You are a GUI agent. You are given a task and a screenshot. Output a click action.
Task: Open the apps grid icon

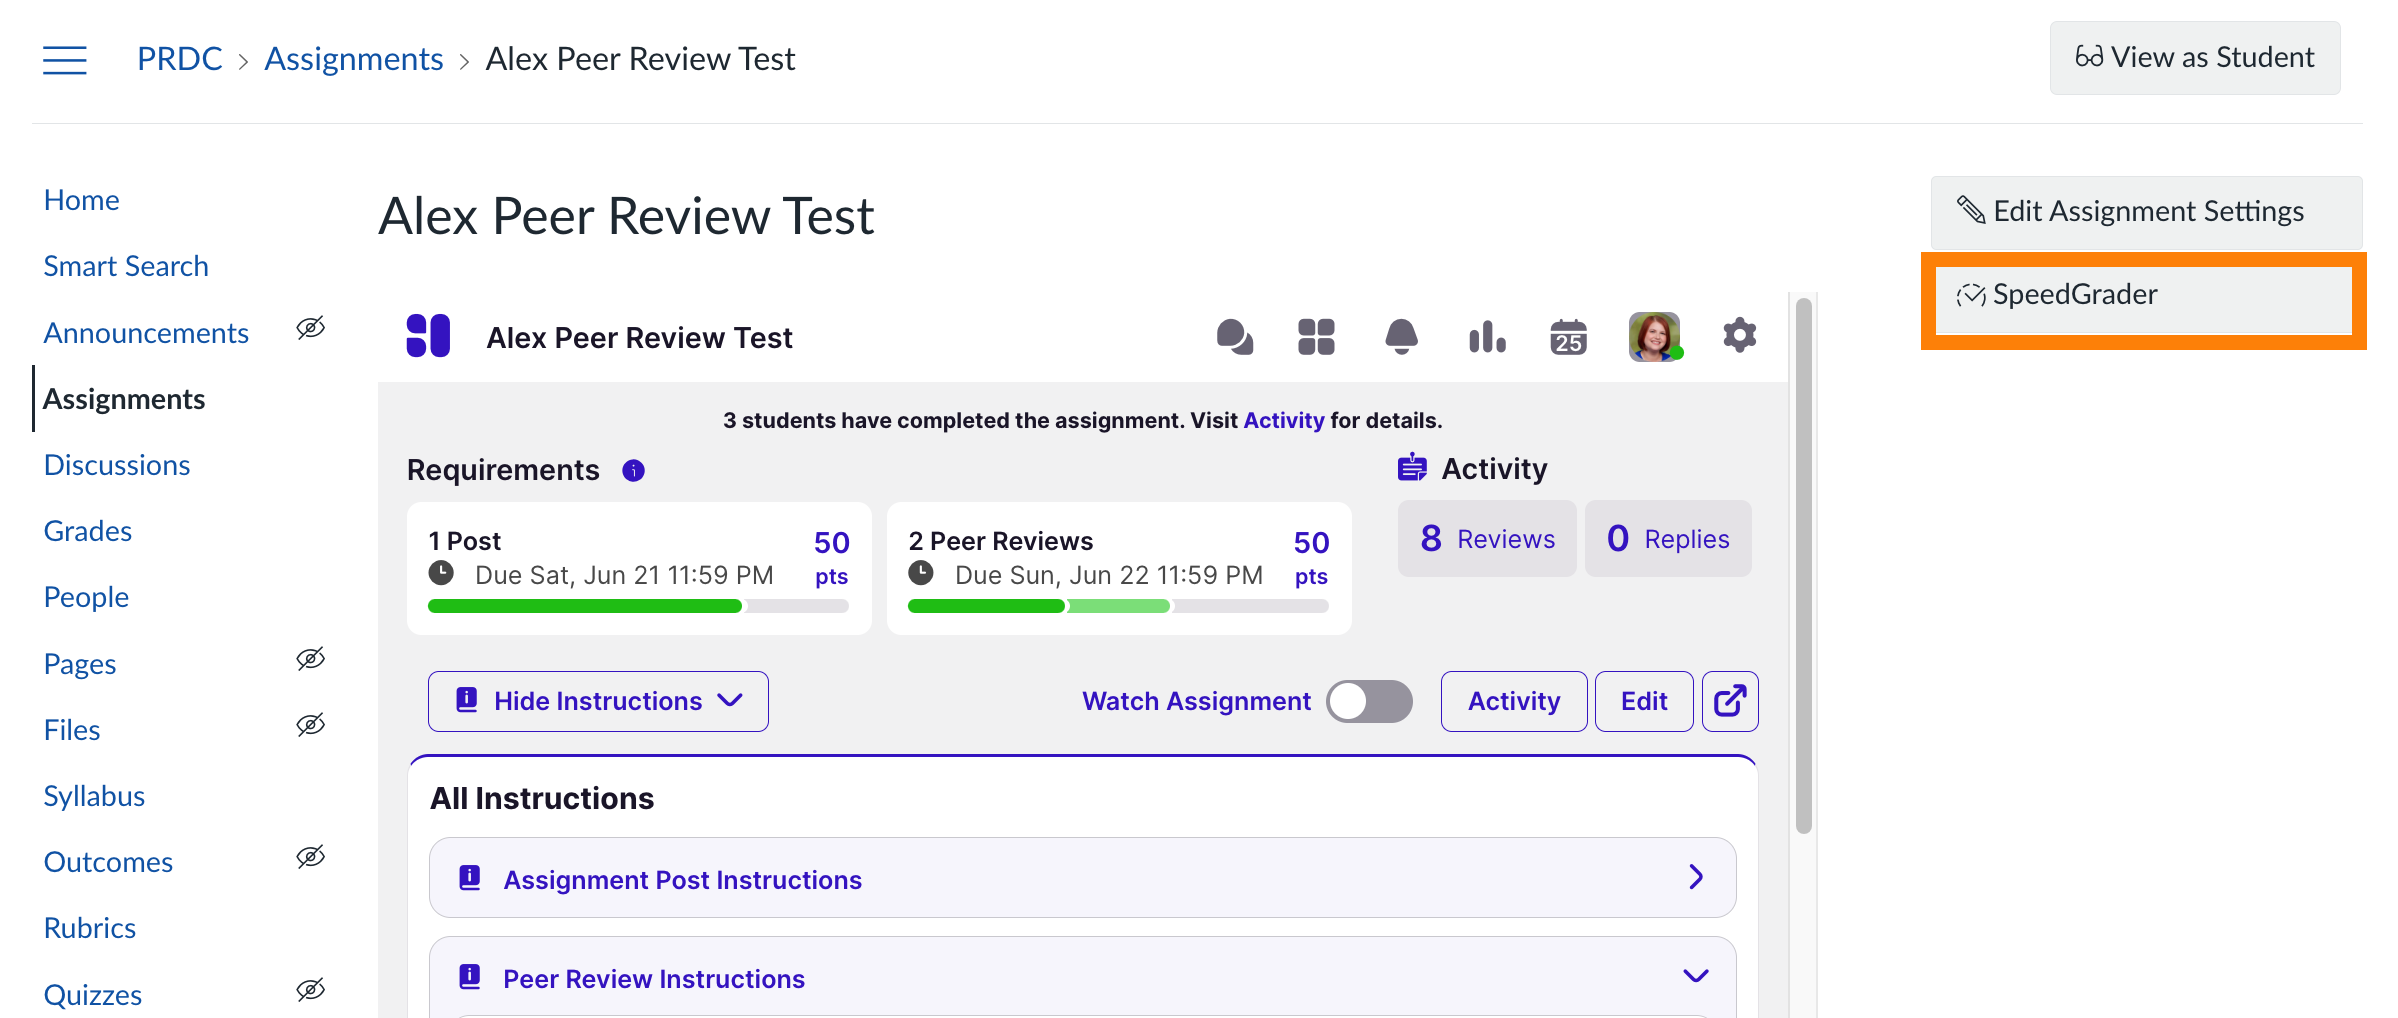[1317, 337]
